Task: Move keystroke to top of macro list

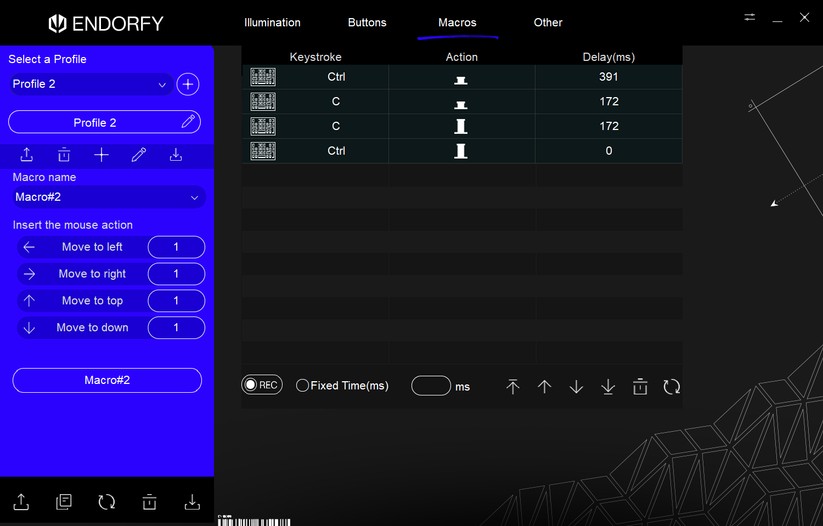Action: [513, 387]
